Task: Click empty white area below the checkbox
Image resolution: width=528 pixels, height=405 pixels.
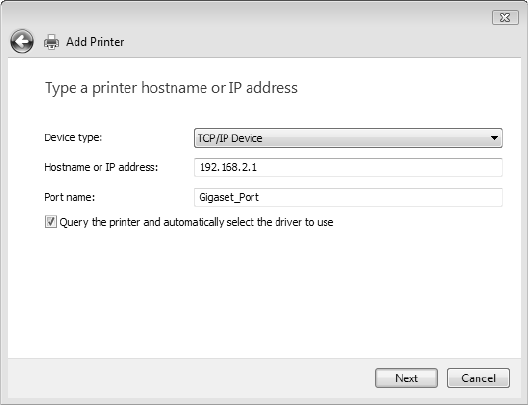Action: pos(264,293)
